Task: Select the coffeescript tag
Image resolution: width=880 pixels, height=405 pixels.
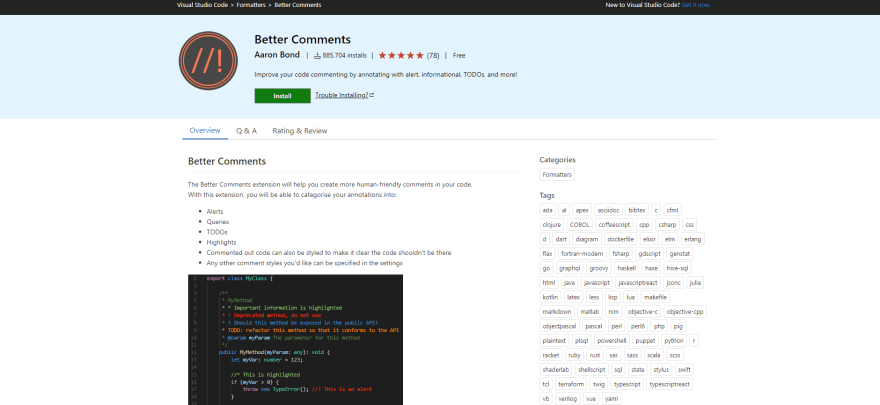Action: (615, 224)
